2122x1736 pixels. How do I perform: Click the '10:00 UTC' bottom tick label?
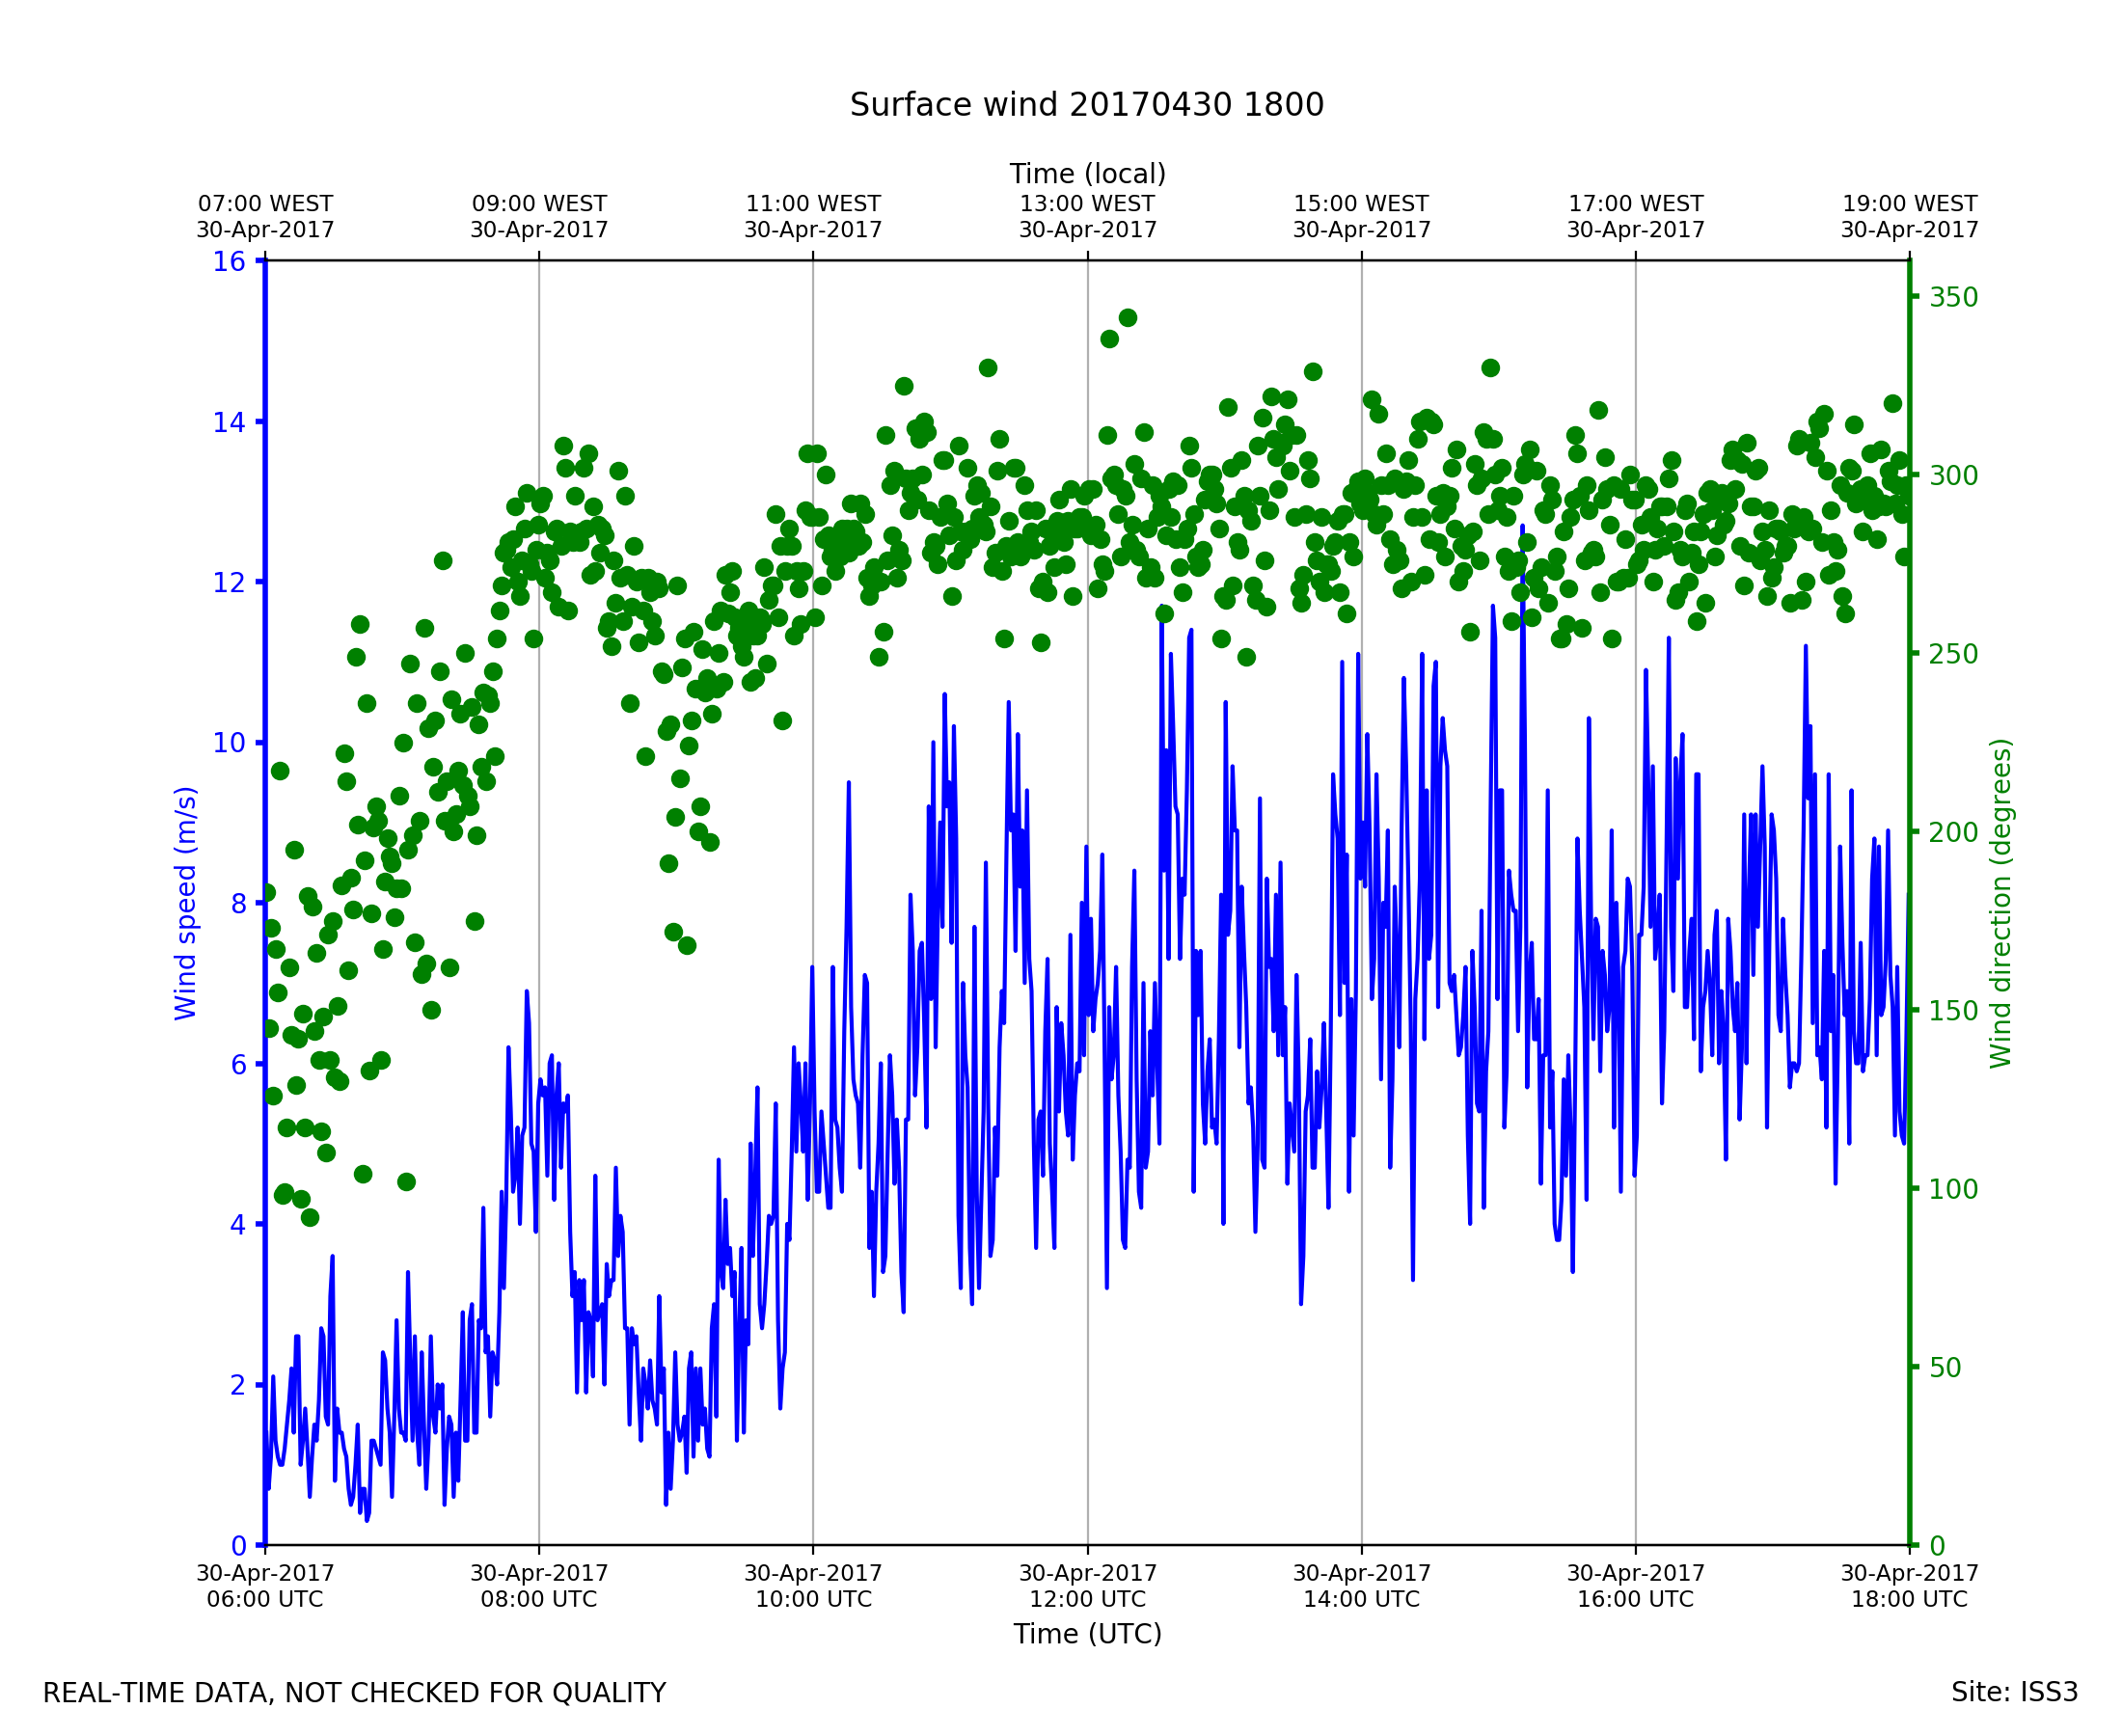pyautogui.click(x=813, y=1599)
